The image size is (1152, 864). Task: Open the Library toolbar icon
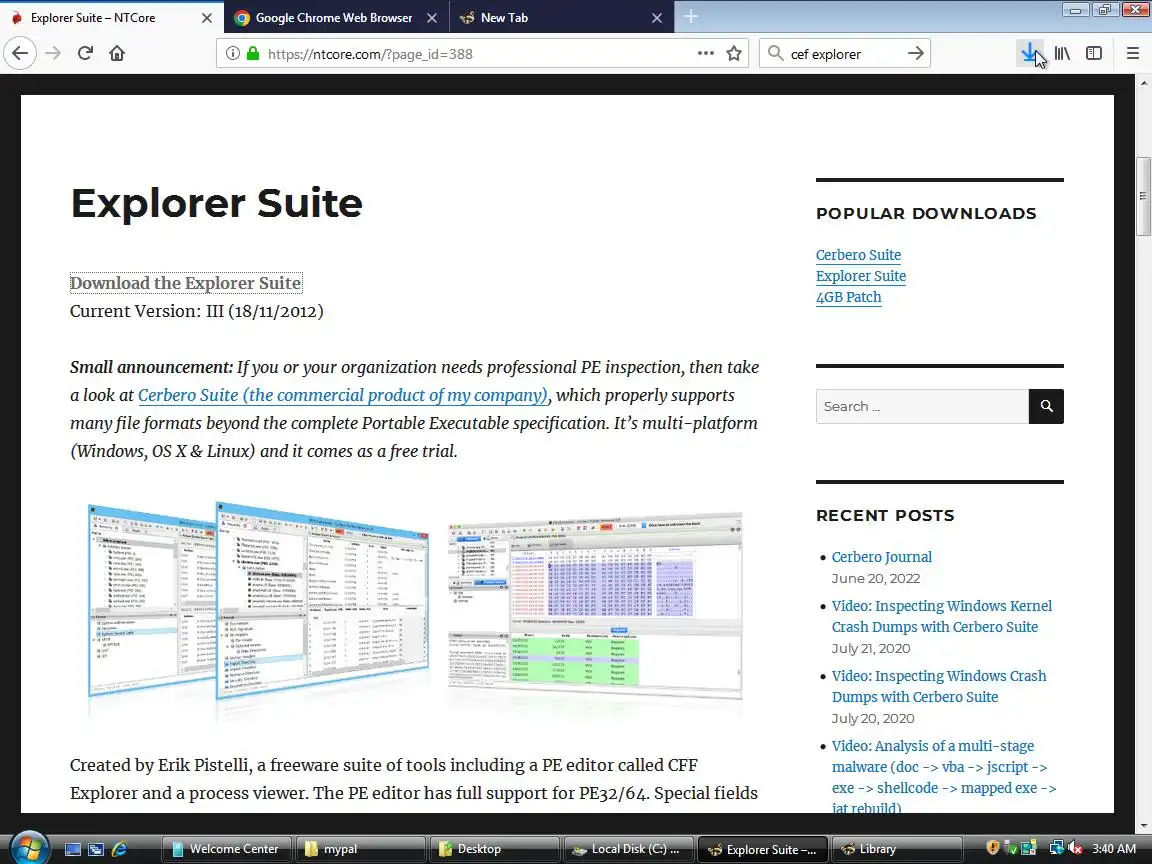[x=1062, y=53]
